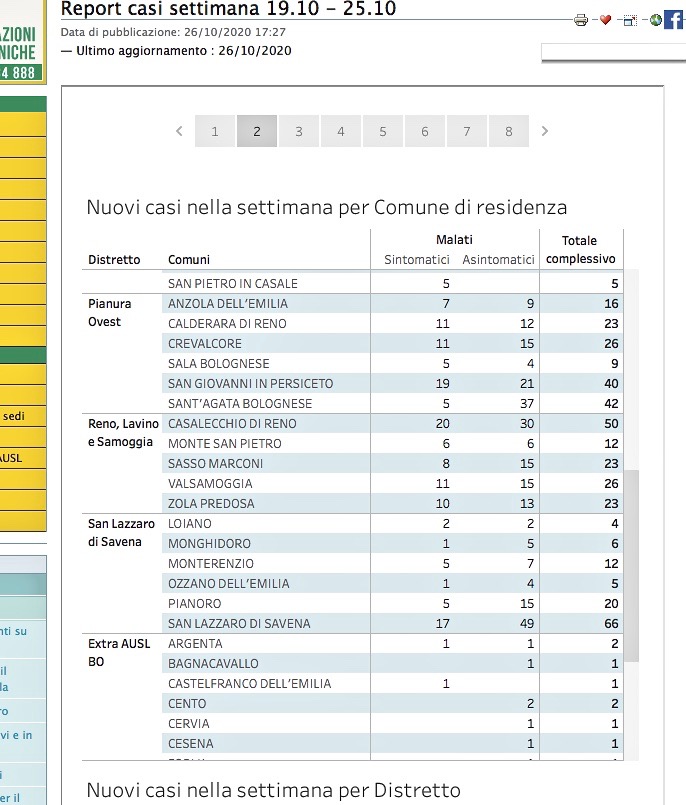Select page 8, the last page
This screenshot has width=686, height=805.
coord(509,131)
